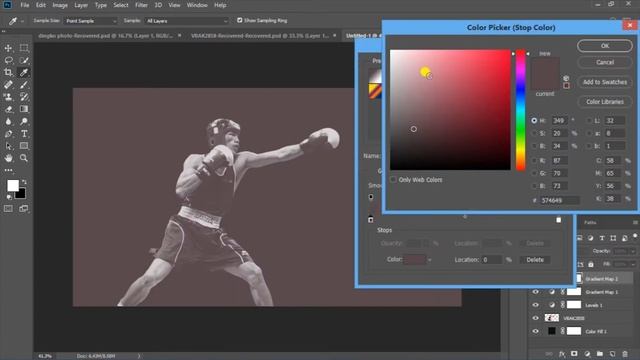This screenshot has height=360, width=640.
Task: Select the Eyedropper tool in the toolbox
Action: click(24, 73)
